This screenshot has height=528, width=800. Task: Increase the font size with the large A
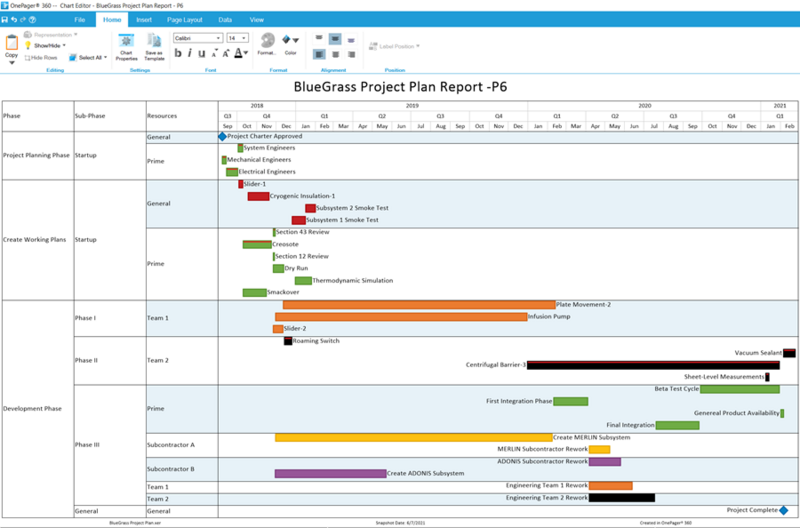(226, 53)
